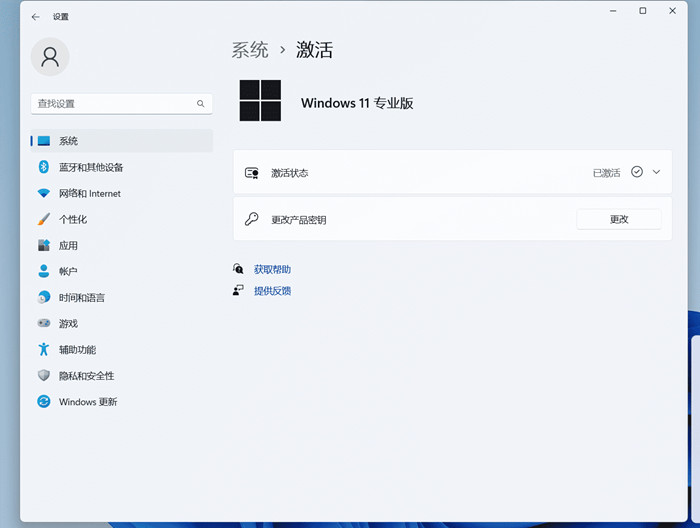Click the 已激活 status text
Viewport: 700px width, 528px height.
(x=606, y=173)
